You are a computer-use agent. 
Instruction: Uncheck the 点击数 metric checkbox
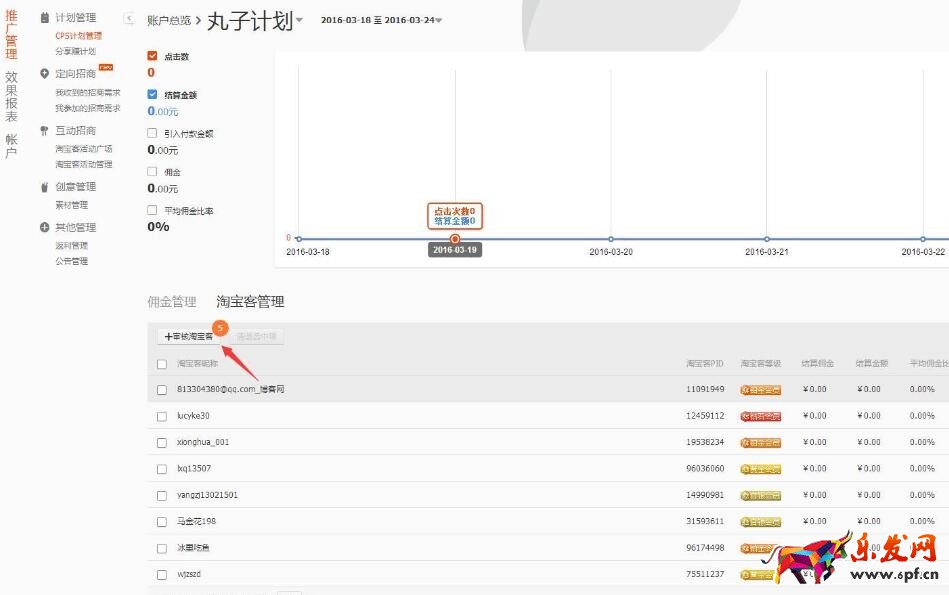tap(152, 57)
